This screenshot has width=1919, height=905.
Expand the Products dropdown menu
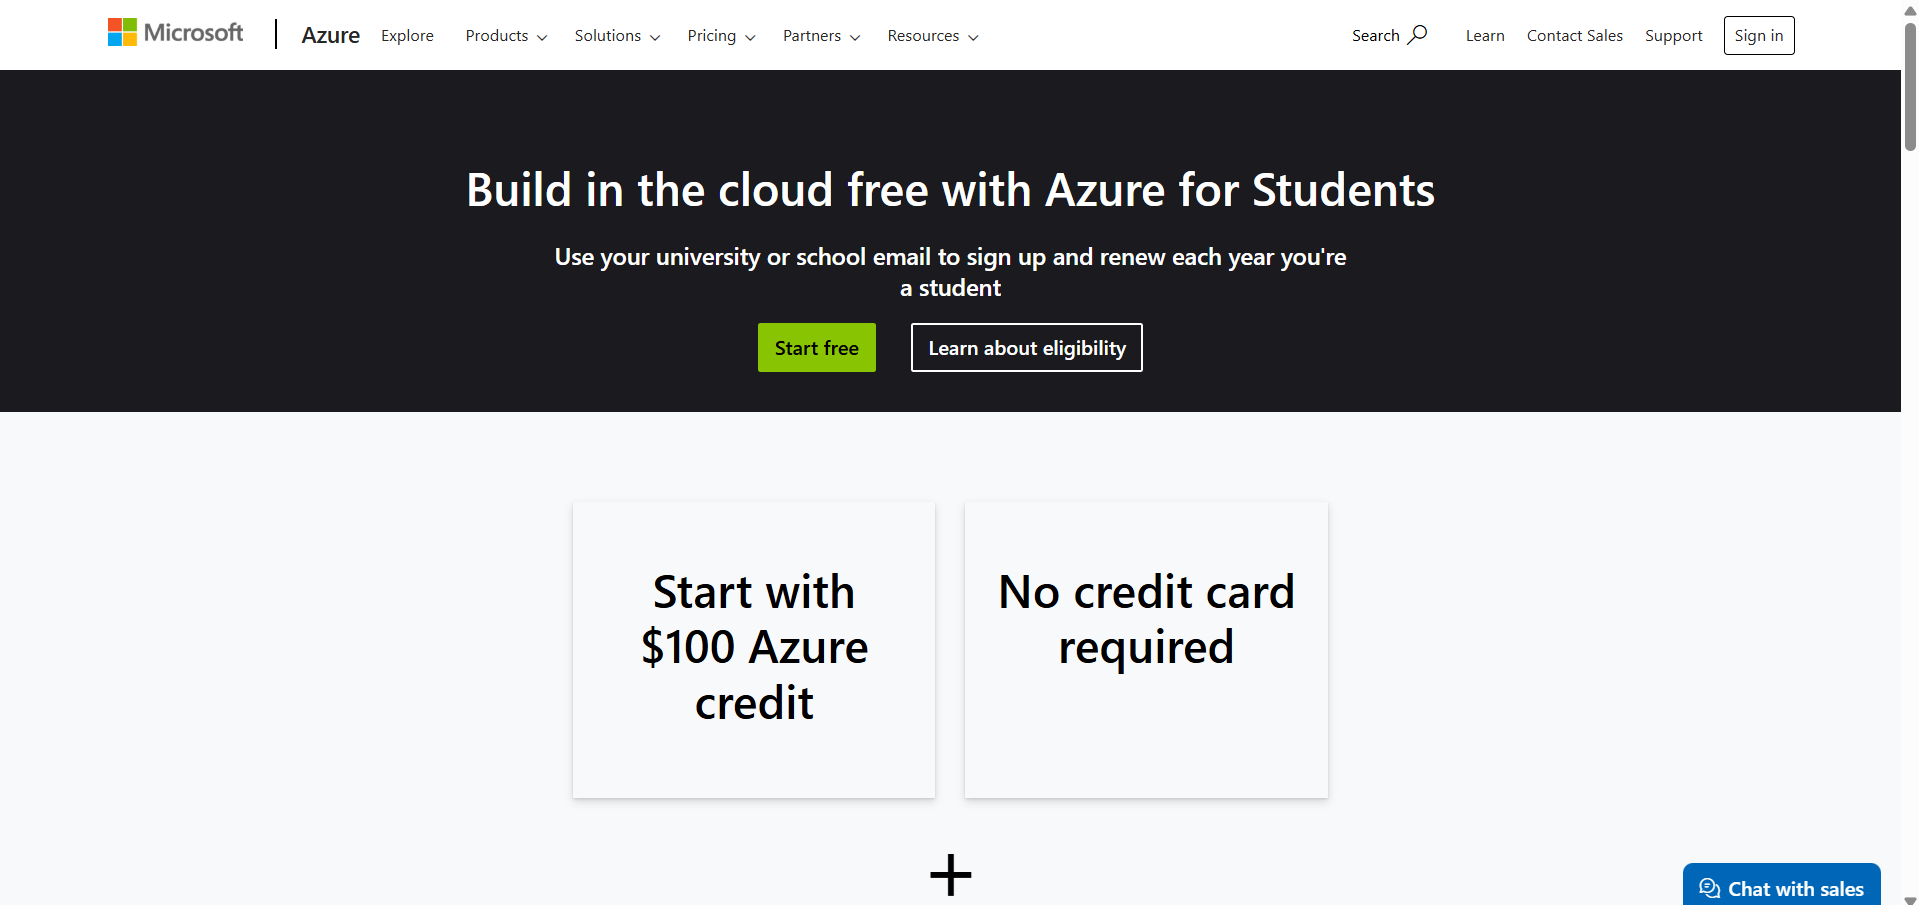[x=506, y=36]
